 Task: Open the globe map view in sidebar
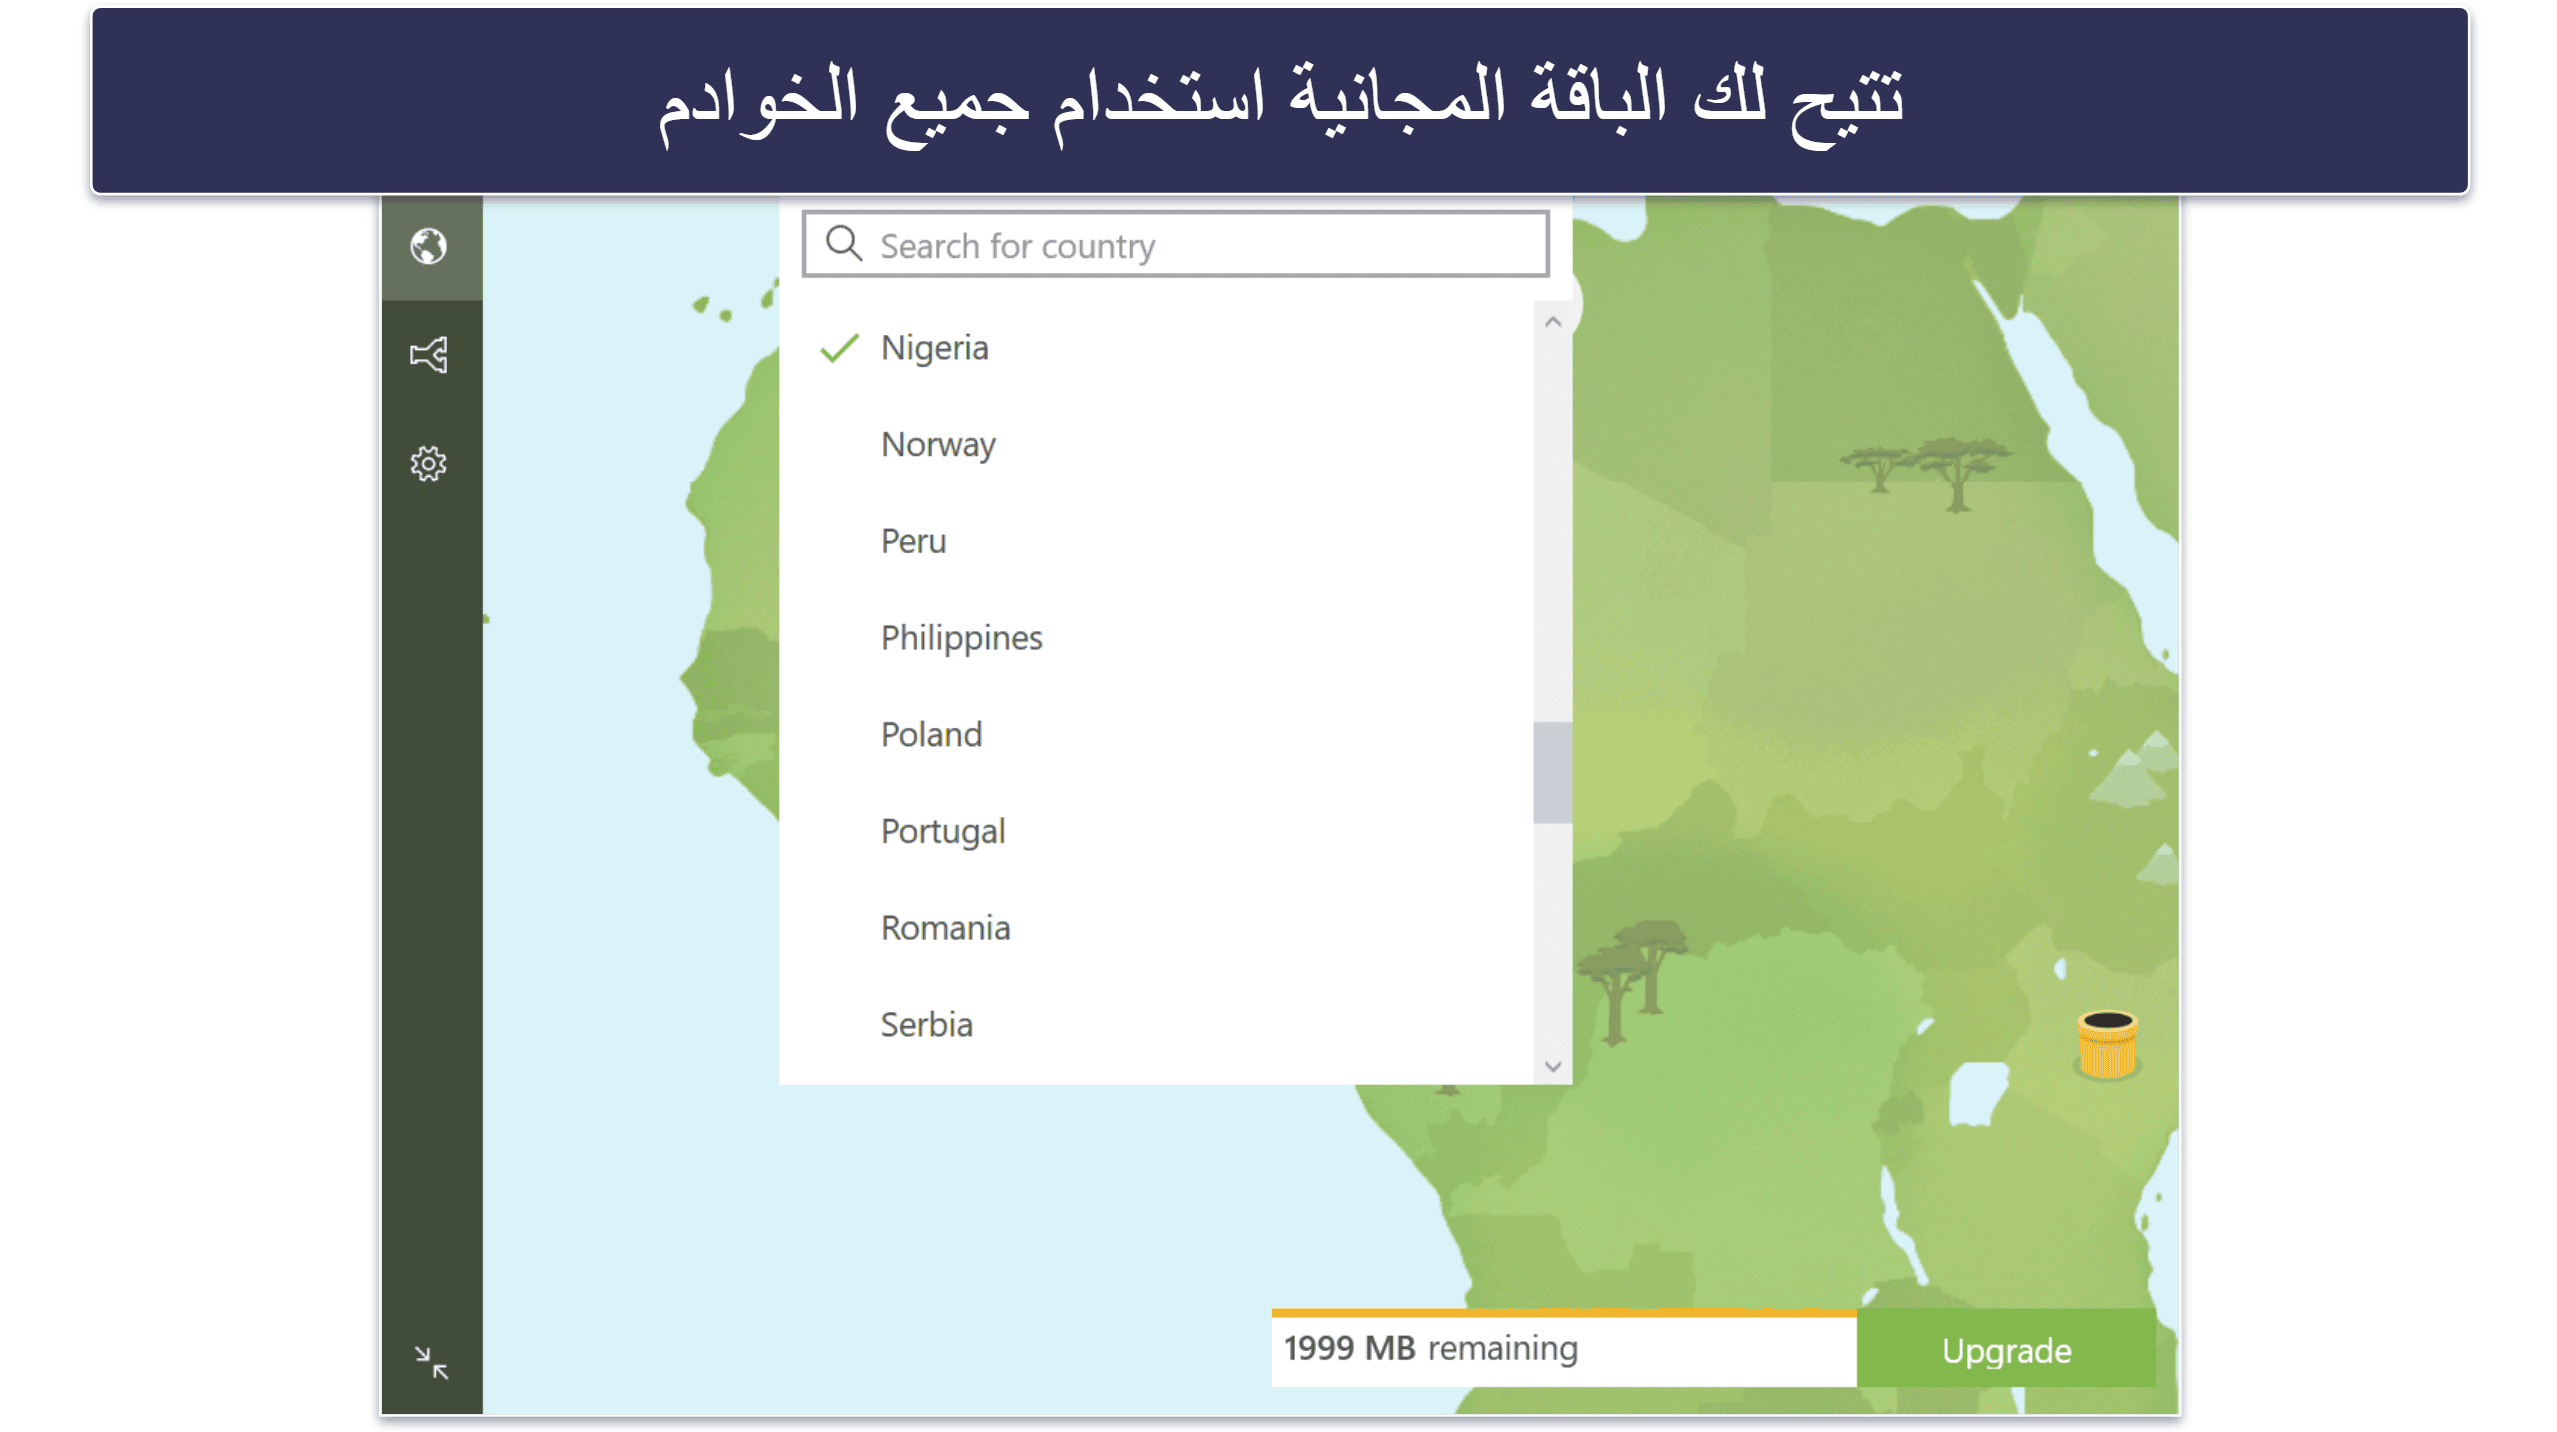pos(428,246)
